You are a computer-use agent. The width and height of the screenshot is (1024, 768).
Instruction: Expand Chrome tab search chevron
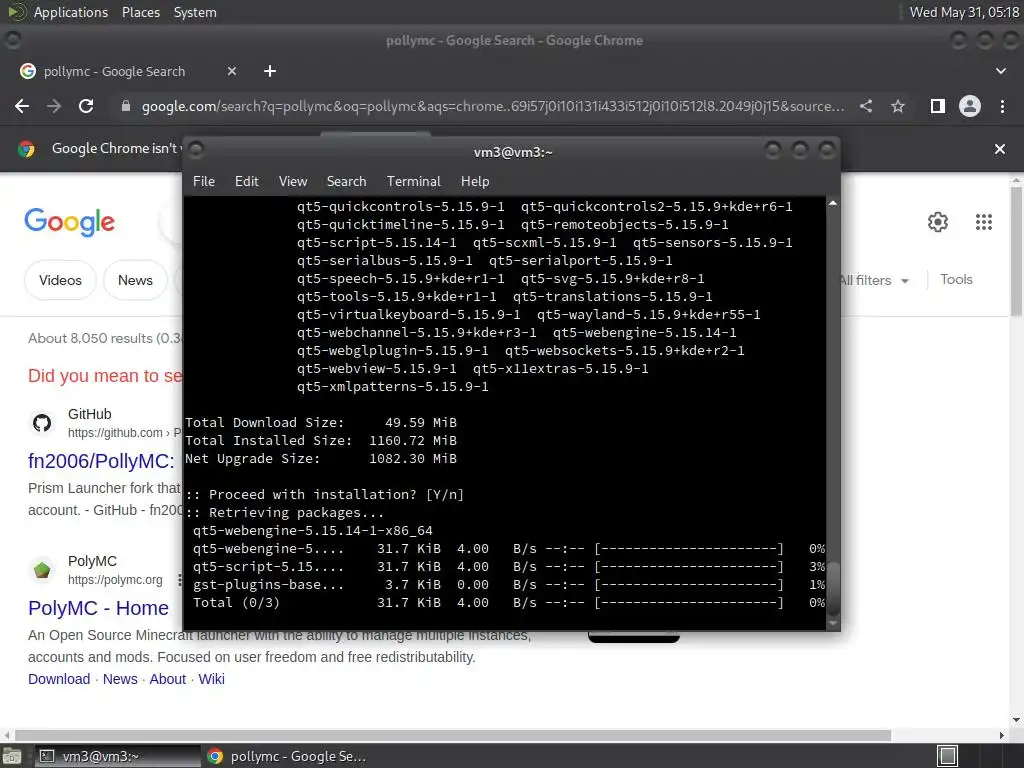pyautogui.click(x=1000, y=71)
